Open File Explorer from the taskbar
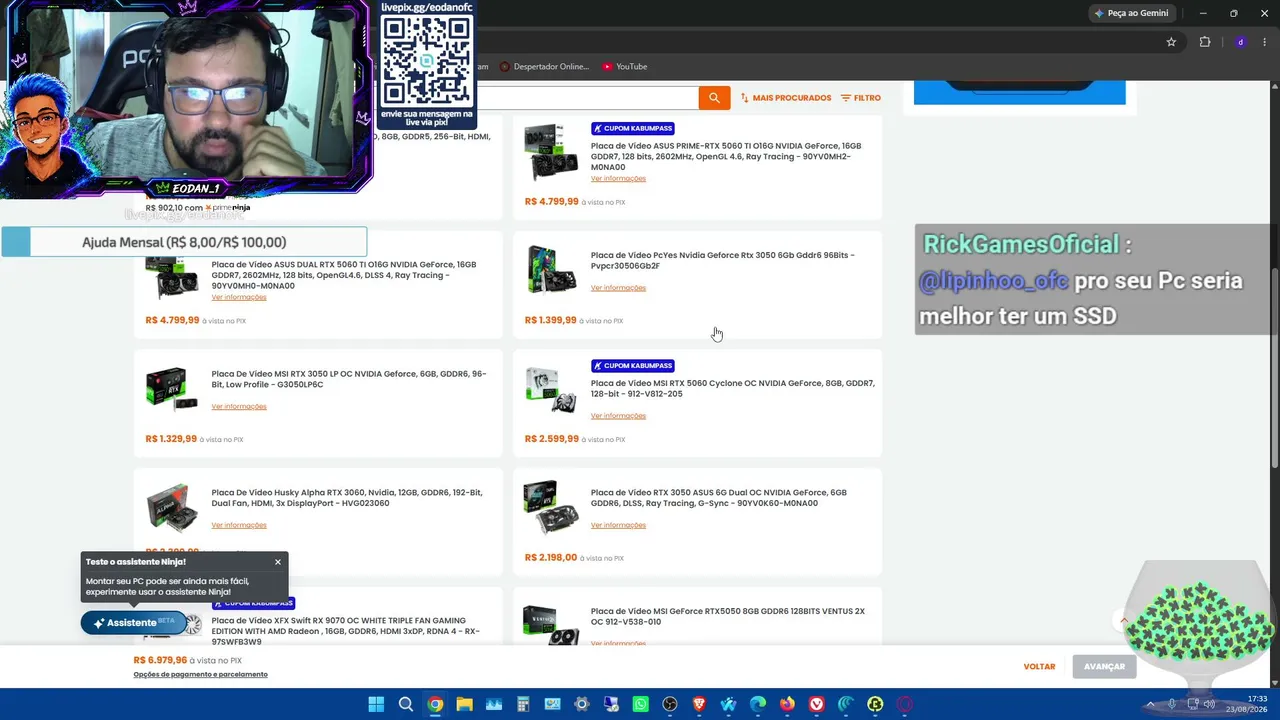Viewport: 1280px width, 720px height. pyautogui.click(x=464, y=704)
